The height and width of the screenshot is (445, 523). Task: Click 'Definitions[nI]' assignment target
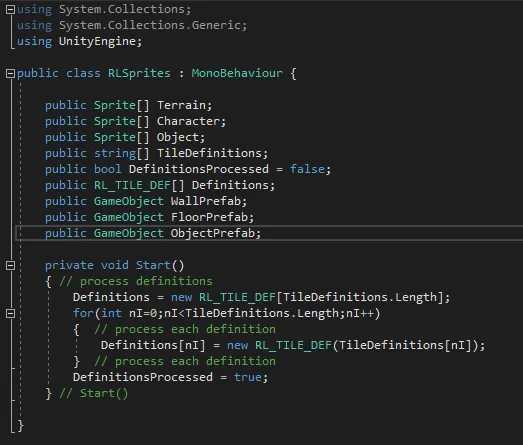pos(153,346)
